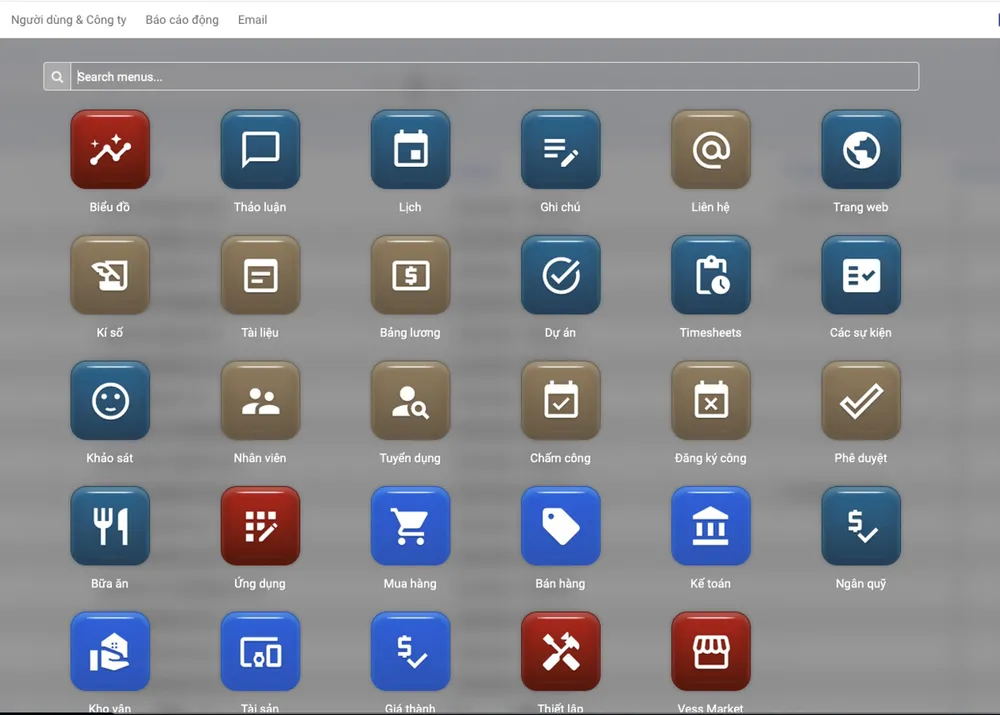Image resolution: width=1000 pixels, height=715 pixels.
Task: Open the Chấm công attendance app
Action: click(560, 401)
